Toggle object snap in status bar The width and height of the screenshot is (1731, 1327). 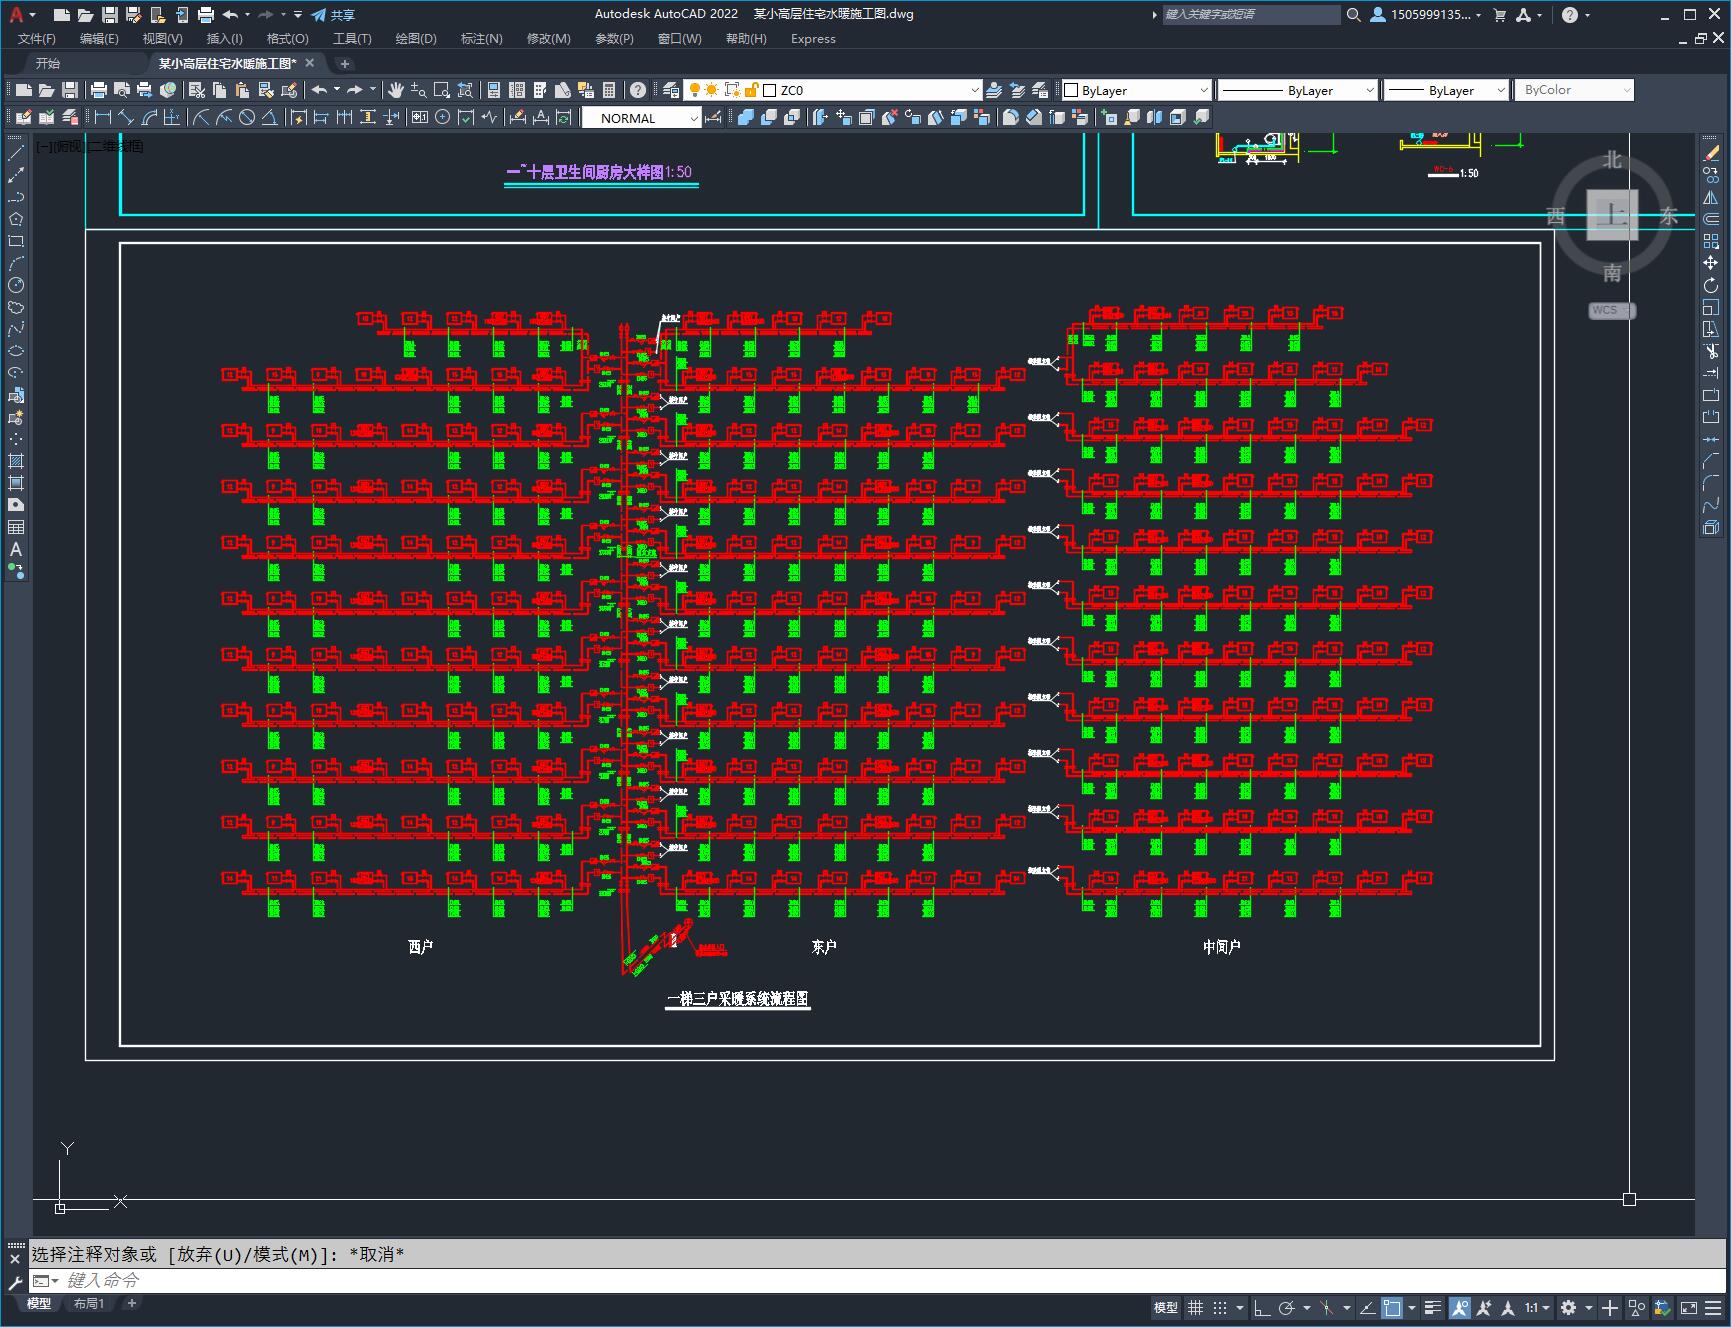point(1392,1307)
